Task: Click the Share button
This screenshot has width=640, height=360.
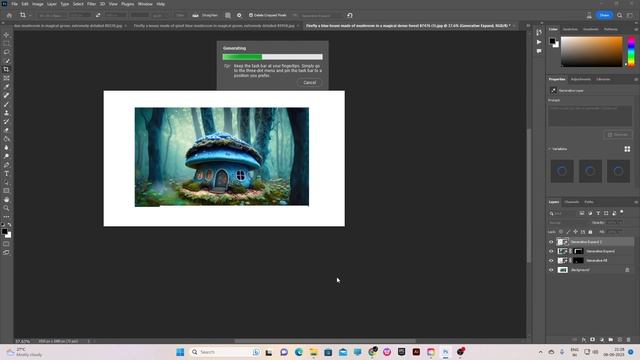Action: tap(604, 15)
